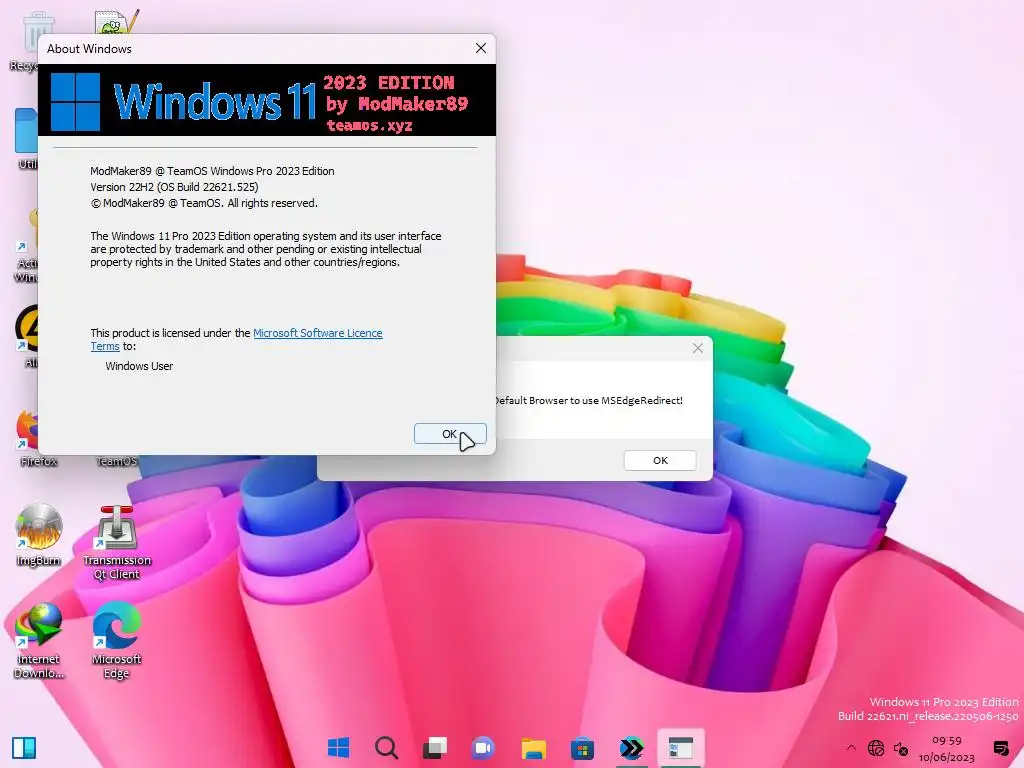Viewport: 1024px width, 768px height.
Task: Open the Start menu from taskbar
Action: point(338,748)
